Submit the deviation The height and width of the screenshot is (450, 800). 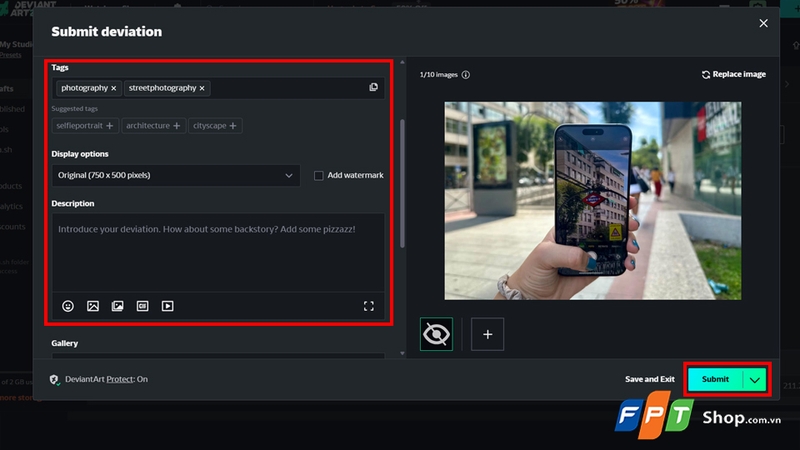point(715,380)
